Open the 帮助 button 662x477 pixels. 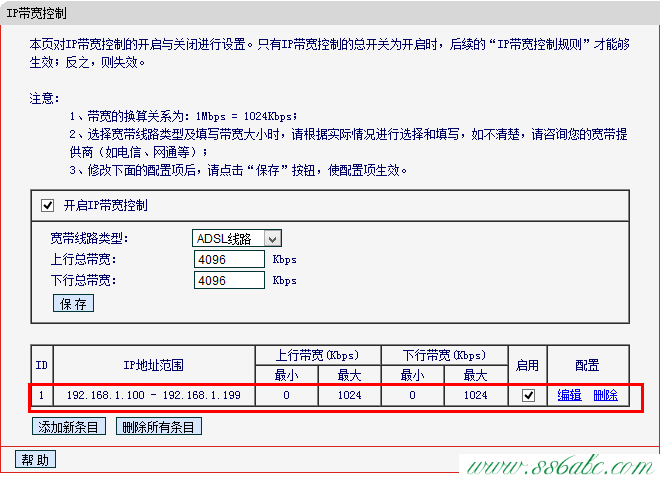(35, 460)
